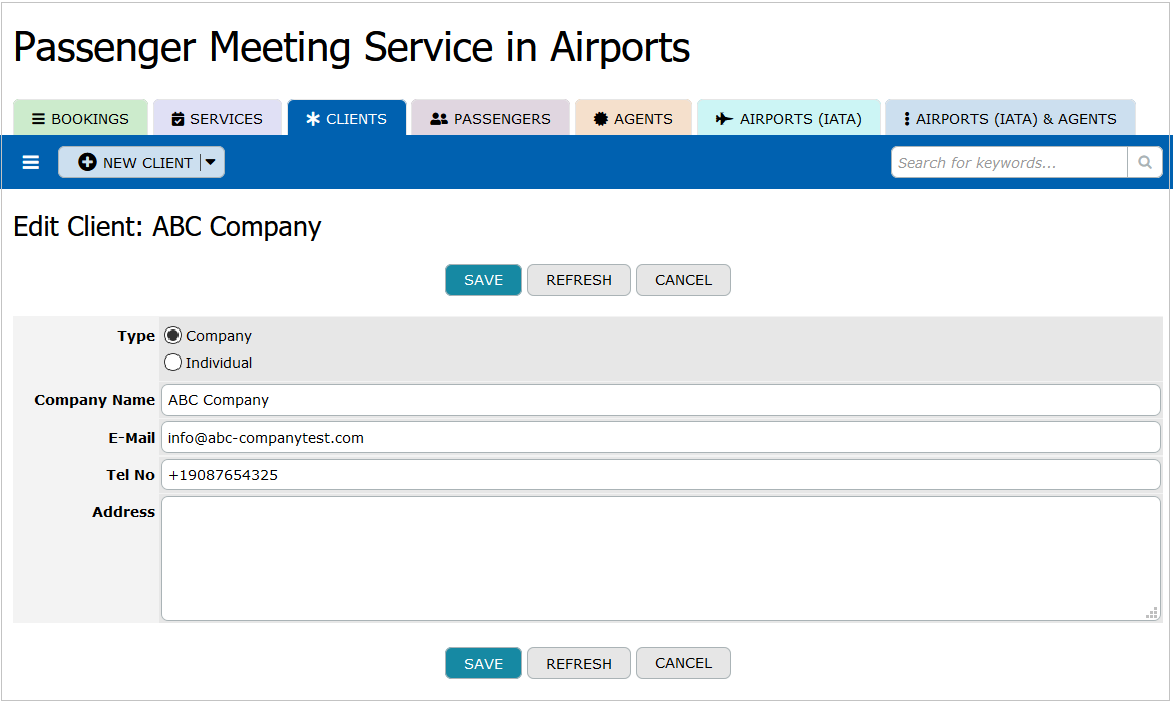Click the Address text area
This screenshot has width=1173, height=708.
(660, 558)
